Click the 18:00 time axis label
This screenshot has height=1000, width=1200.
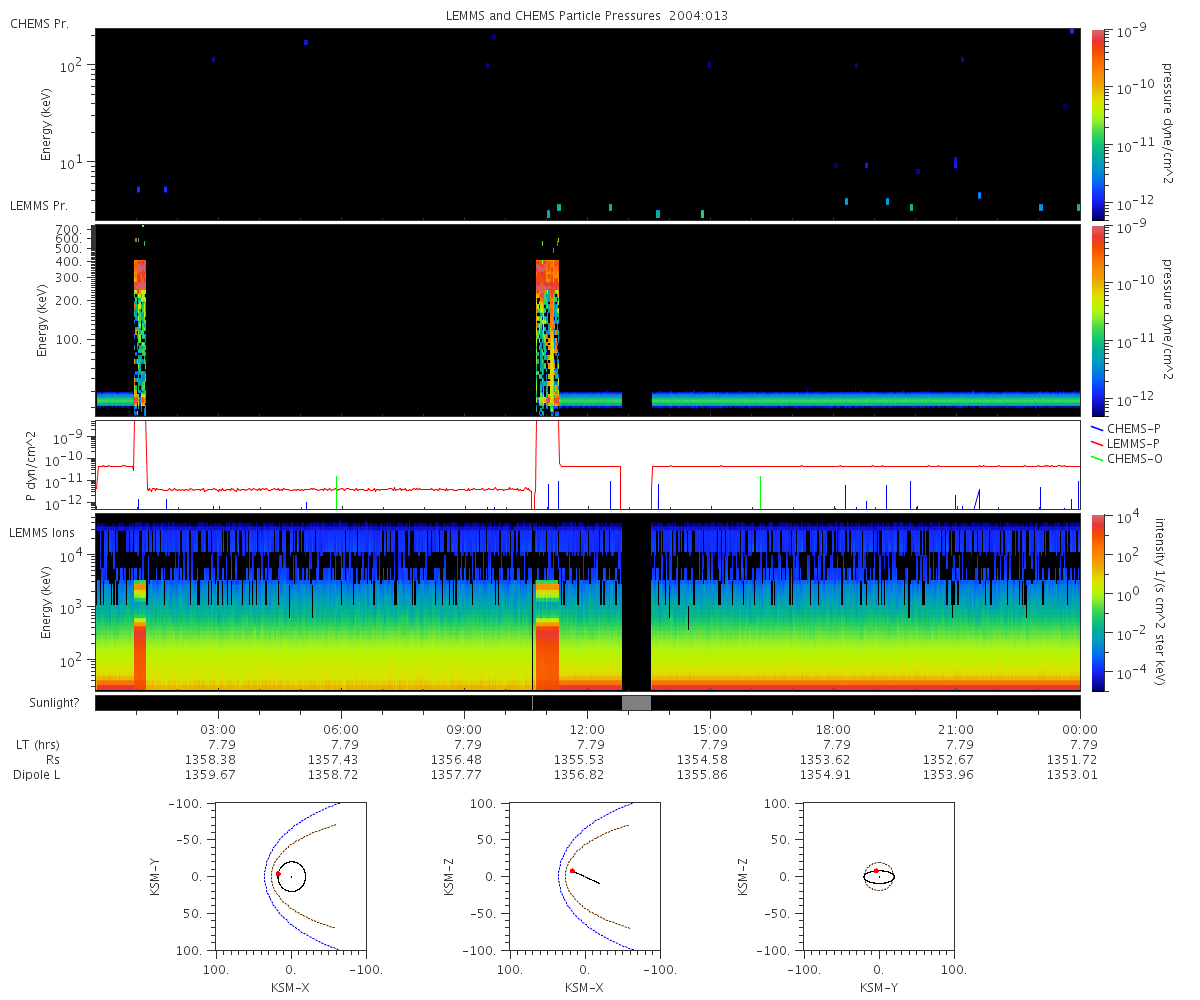pyautogui.click(x=833, y=729)
